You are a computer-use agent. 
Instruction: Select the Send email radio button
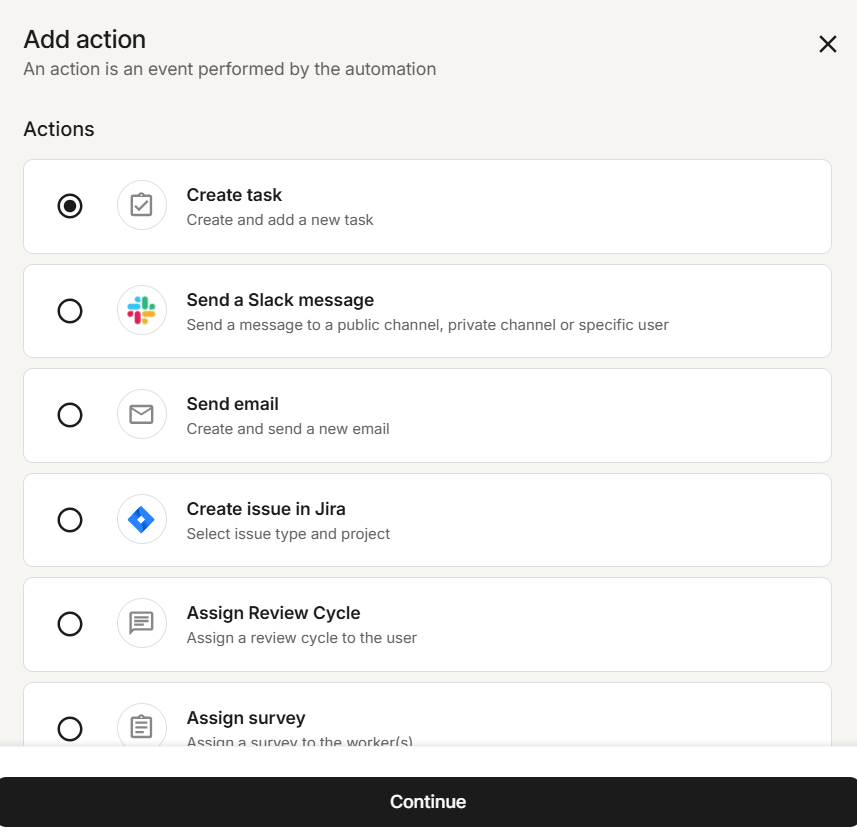(x=69, y=414)
